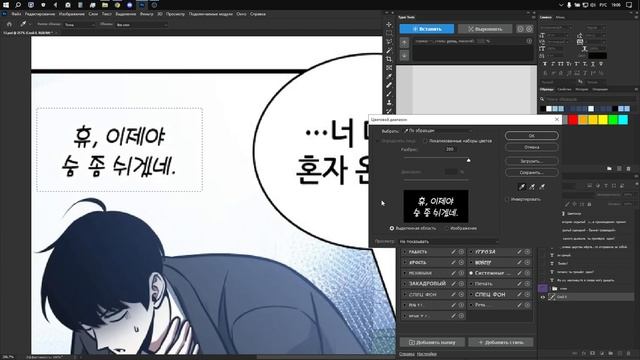This screenshot has width=640, height=360.
Task: Expand the ЯРОСТЬ style folder
Action: pyautogui.click(x=404, y=262)
